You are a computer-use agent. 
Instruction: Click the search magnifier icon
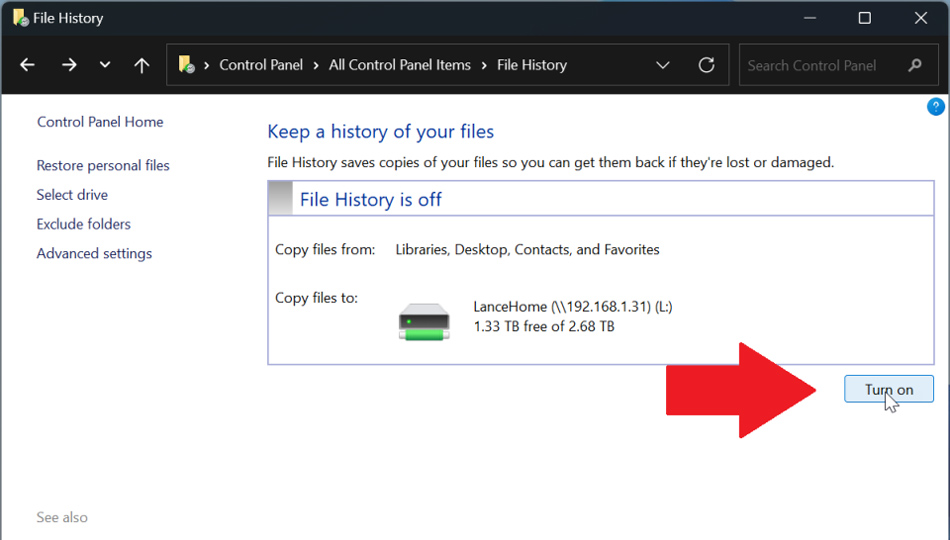click(914, 65)
